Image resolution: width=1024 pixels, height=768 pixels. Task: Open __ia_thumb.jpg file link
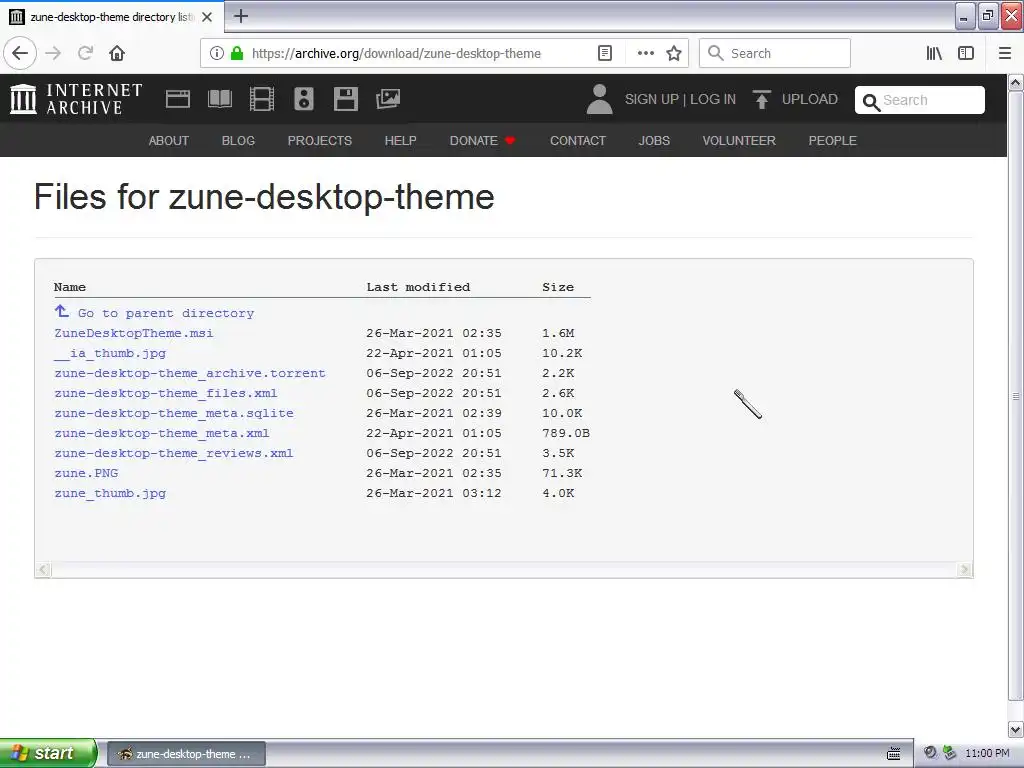[x=110, y=353]
